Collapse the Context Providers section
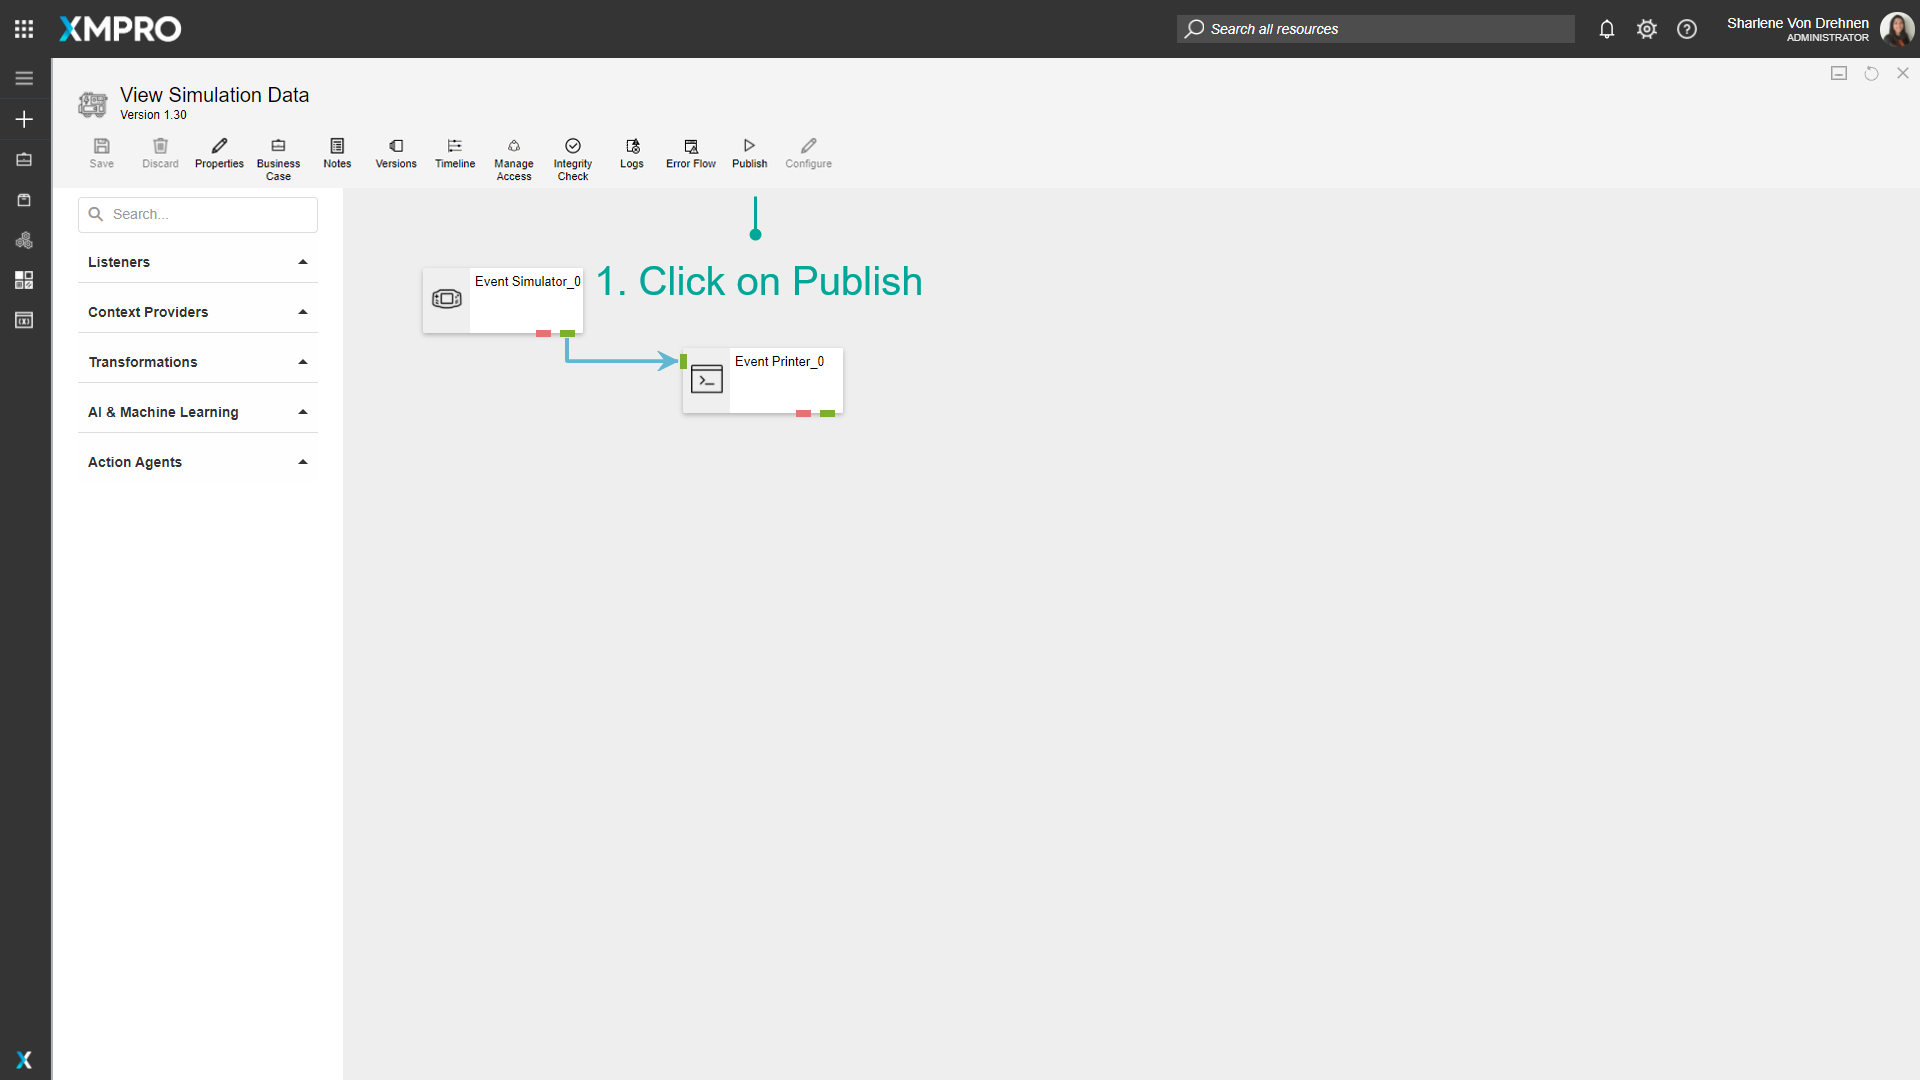Image resolution: width=1920 pixels, height=1080 pixels. click(302, 312)
